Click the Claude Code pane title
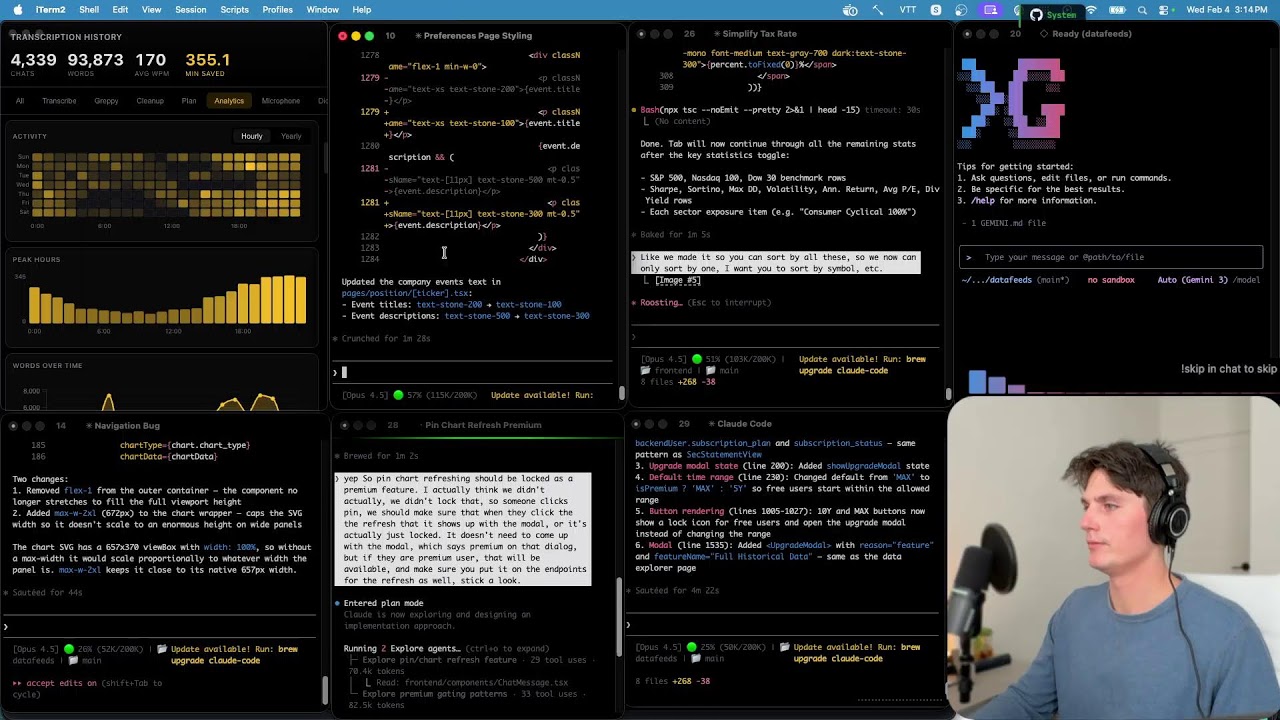Image resolution: width=1280 pixels, height=720 pixels. 744,424
